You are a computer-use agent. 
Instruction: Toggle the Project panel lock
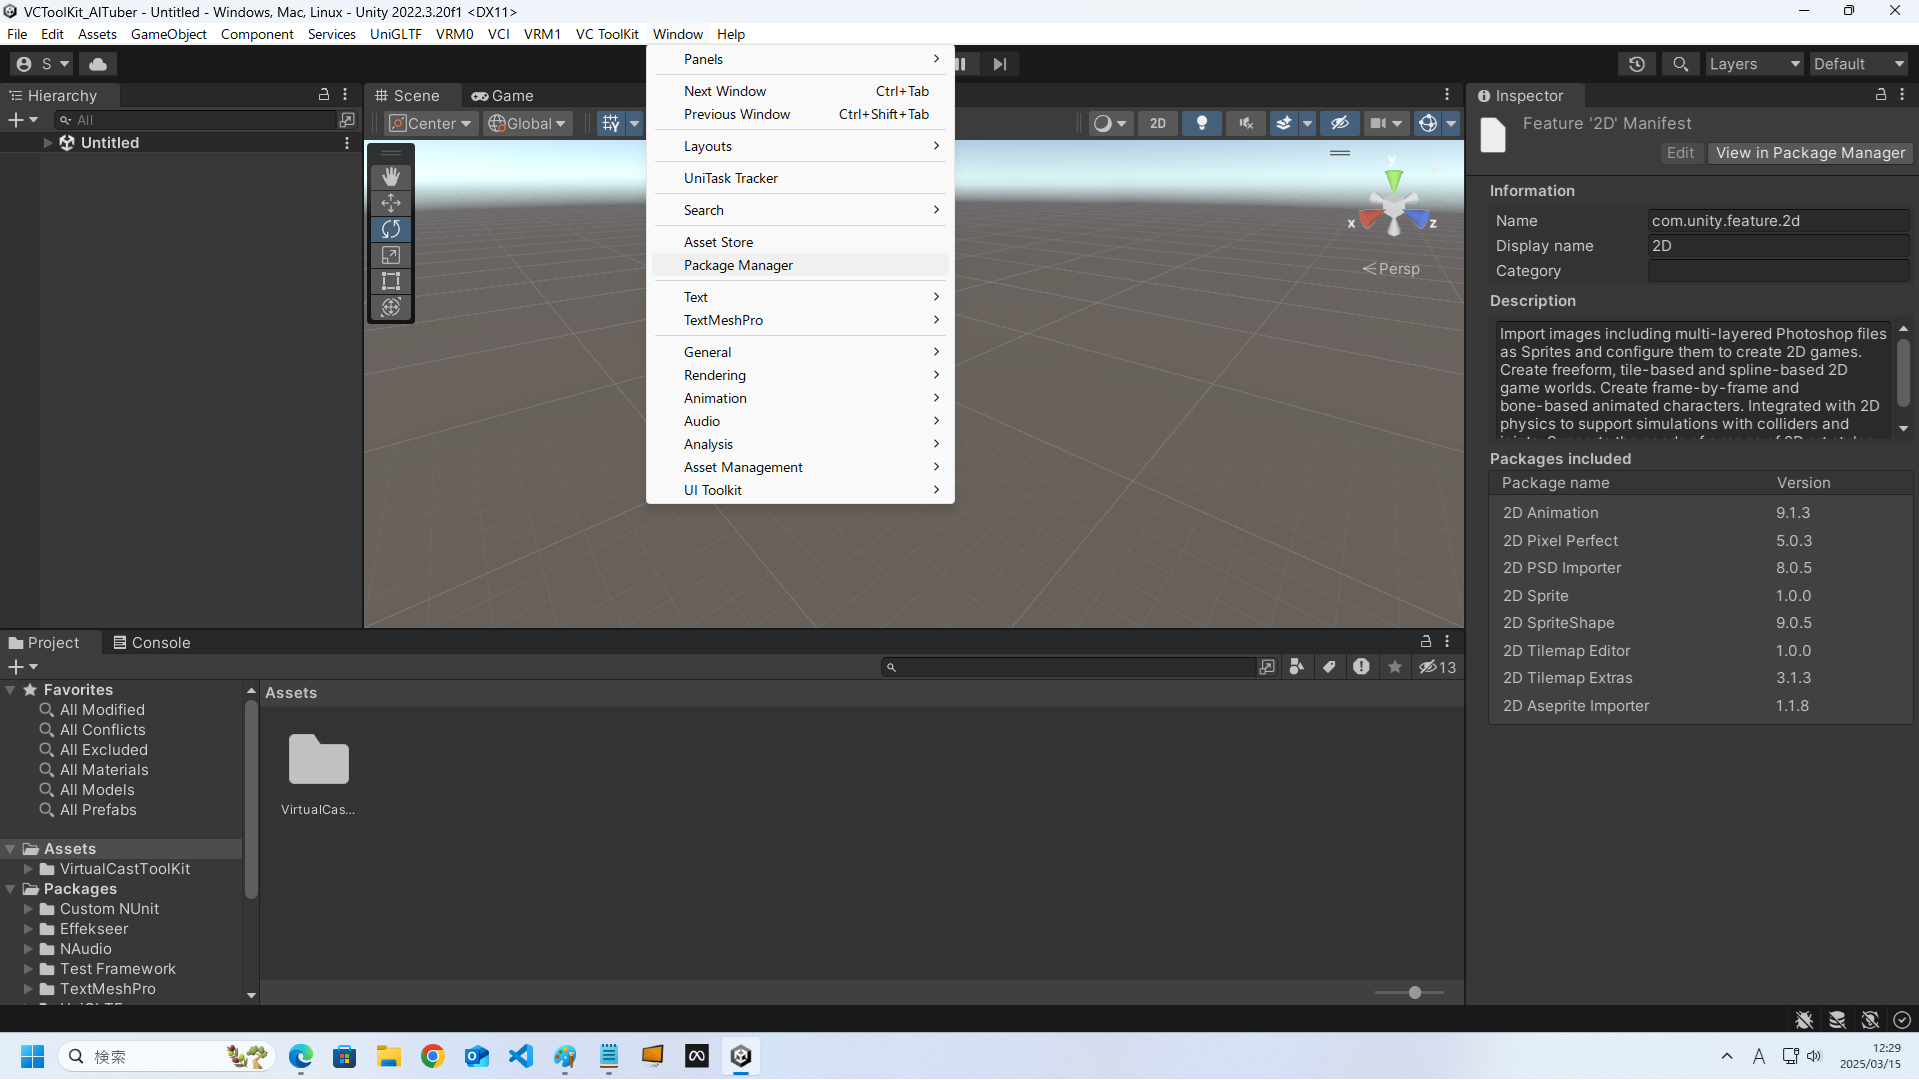click(1426, 642)
